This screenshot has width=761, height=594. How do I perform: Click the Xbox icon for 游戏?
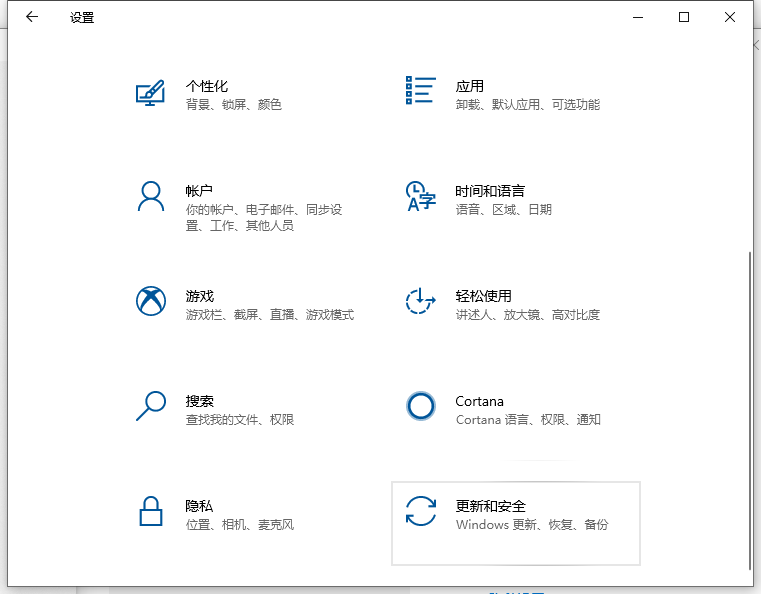click(x=150, y=301)
